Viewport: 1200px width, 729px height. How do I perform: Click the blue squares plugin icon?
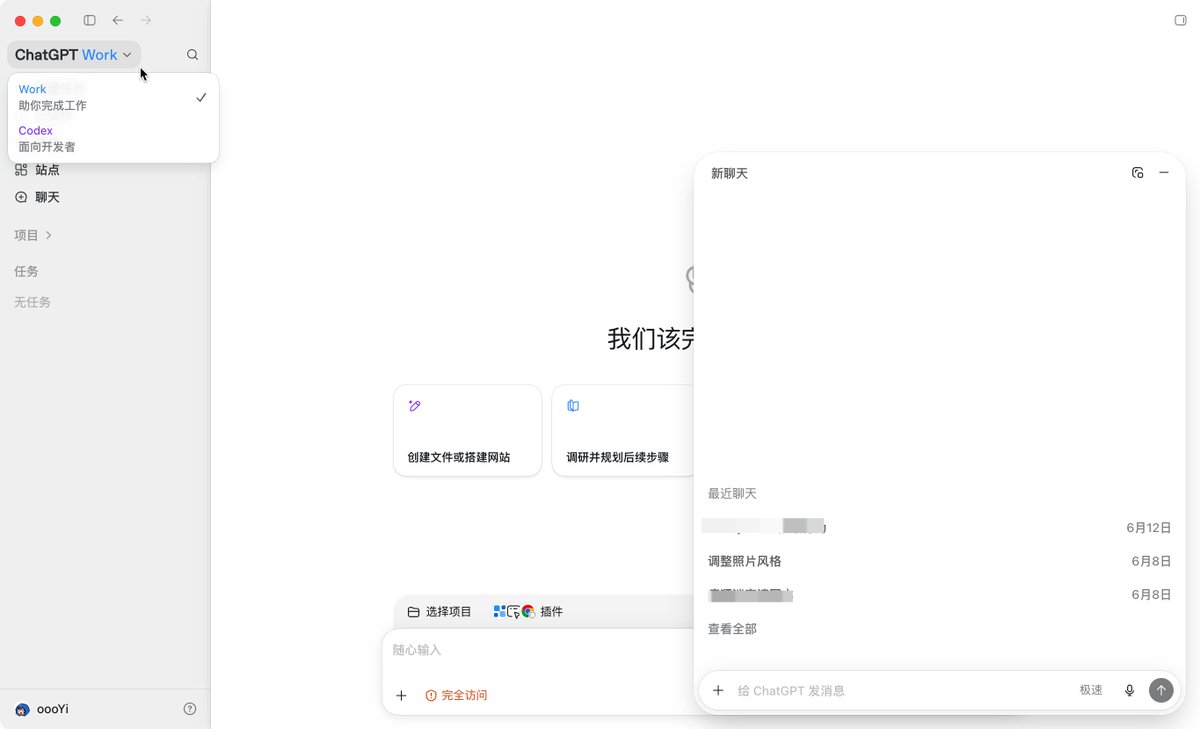[x=500, y=611]
